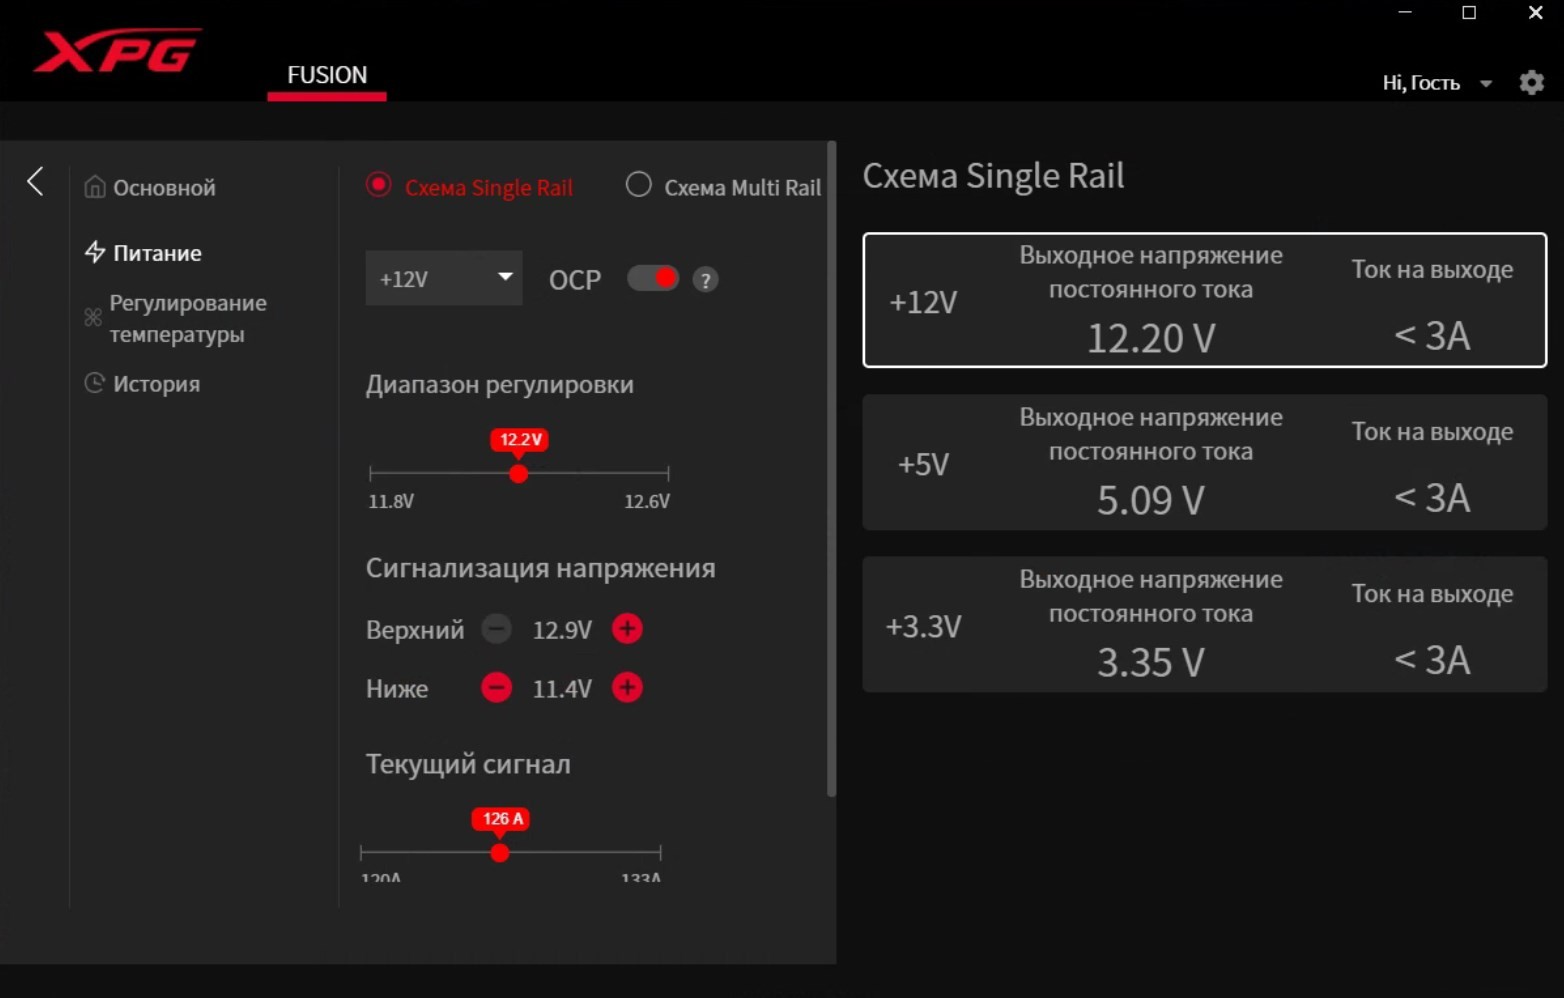The width and height of the screenshot is (1564, 998).
Task: Click the 3.35 V output voltage reading
Action: click(x=1151, y=662)
